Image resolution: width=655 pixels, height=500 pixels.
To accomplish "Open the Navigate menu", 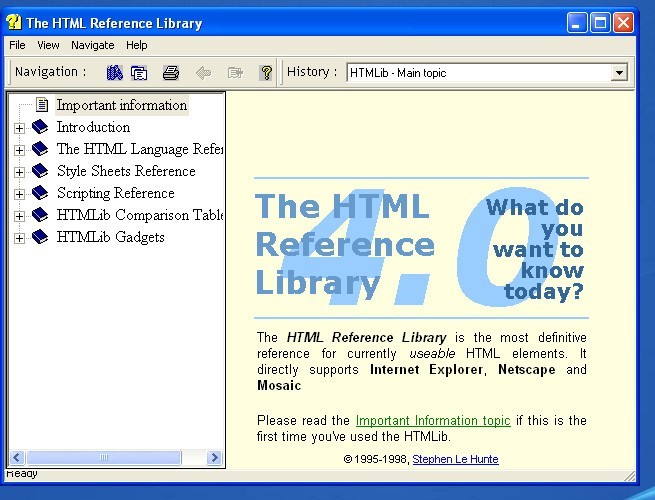I will pos(93,45).
